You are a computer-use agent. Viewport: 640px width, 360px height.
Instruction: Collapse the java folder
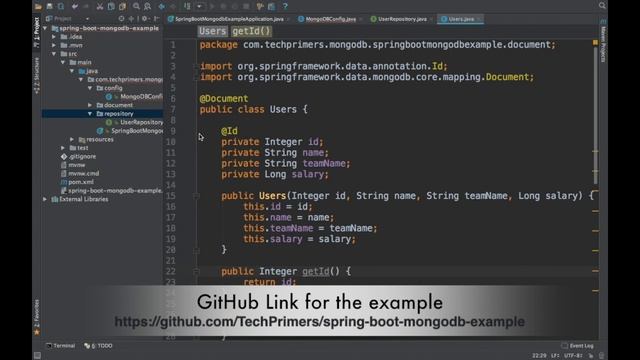click(72, 71)
